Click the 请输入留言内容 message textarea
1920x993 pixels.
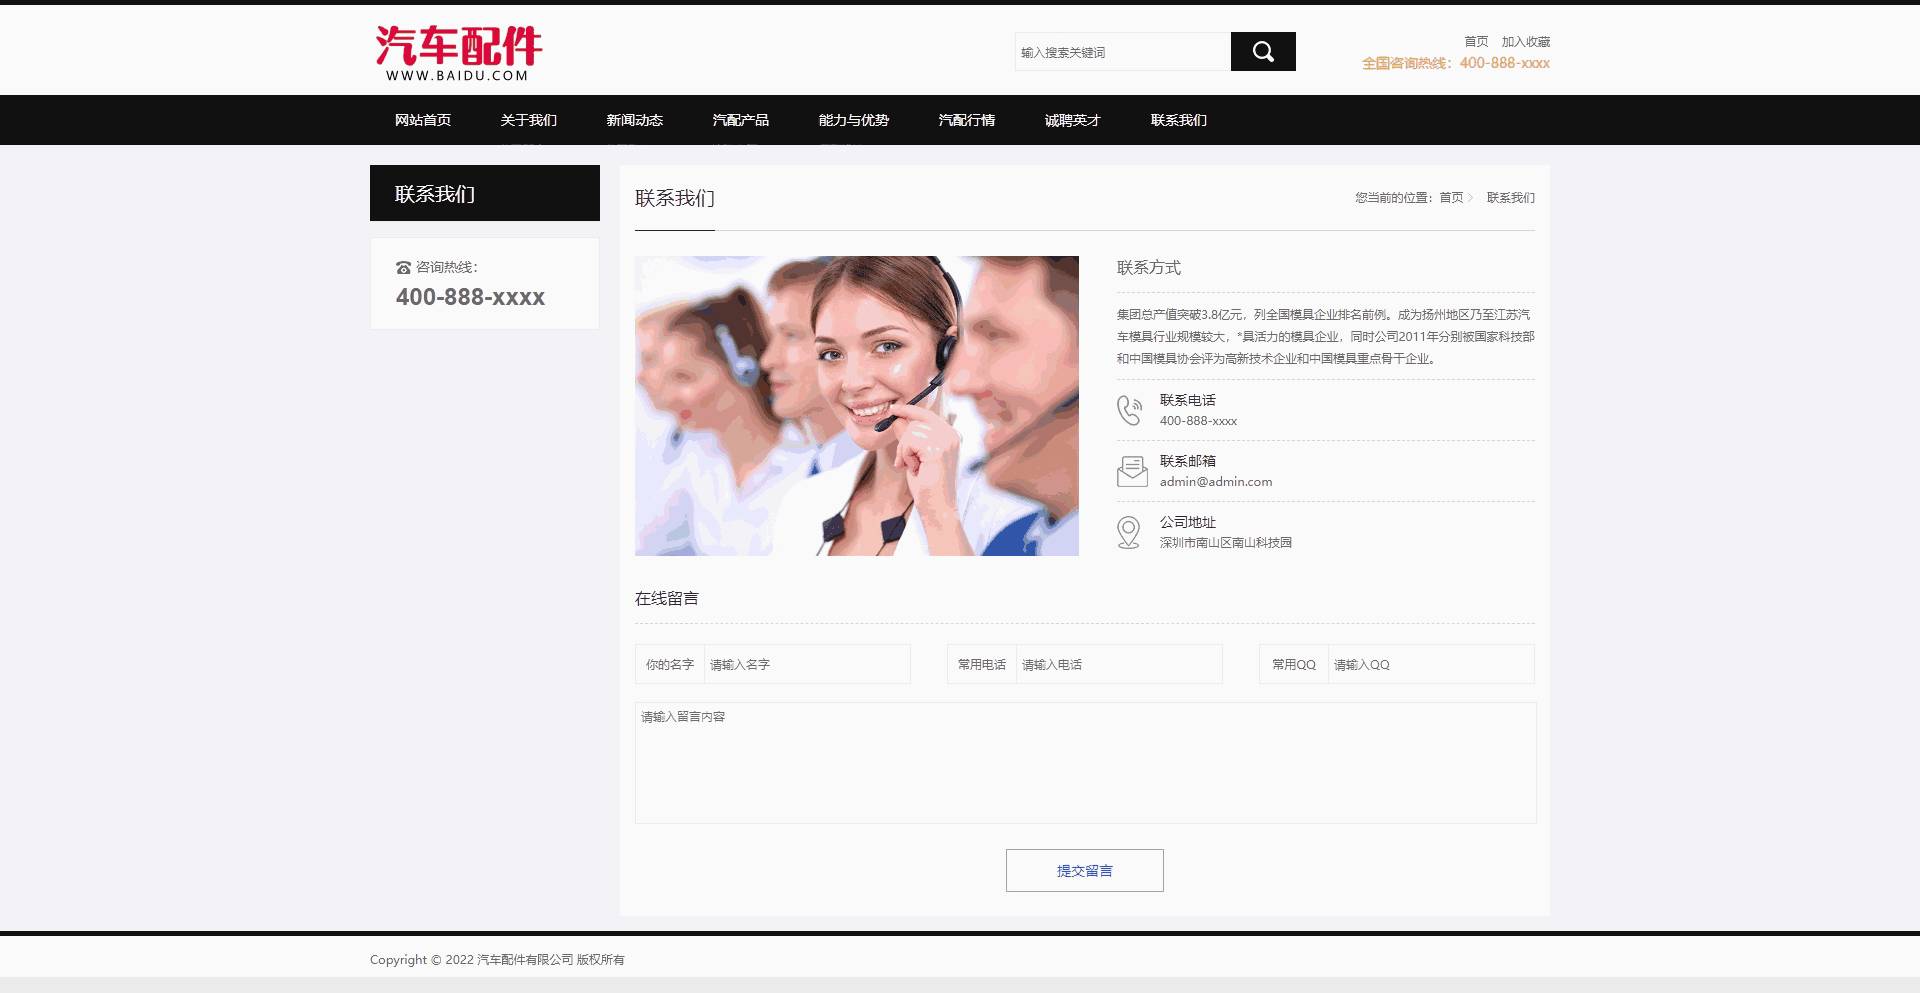[1085, 762]
